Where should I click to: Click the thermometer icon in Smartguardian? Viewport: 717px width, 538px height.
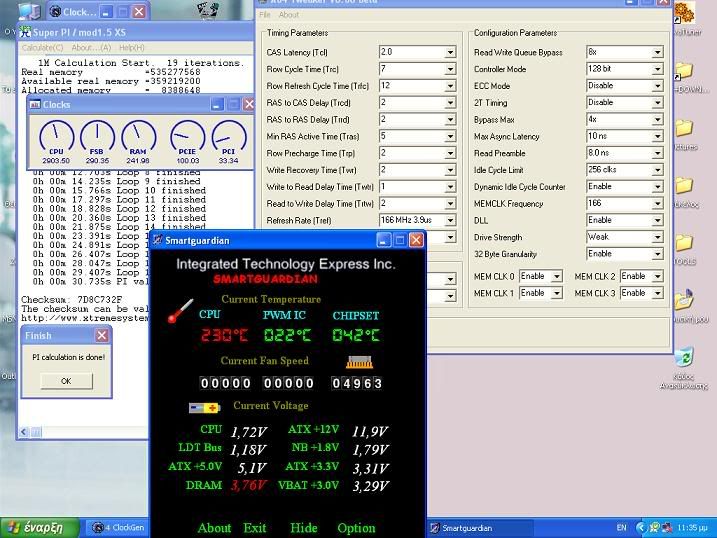click(x=180, y=311)
